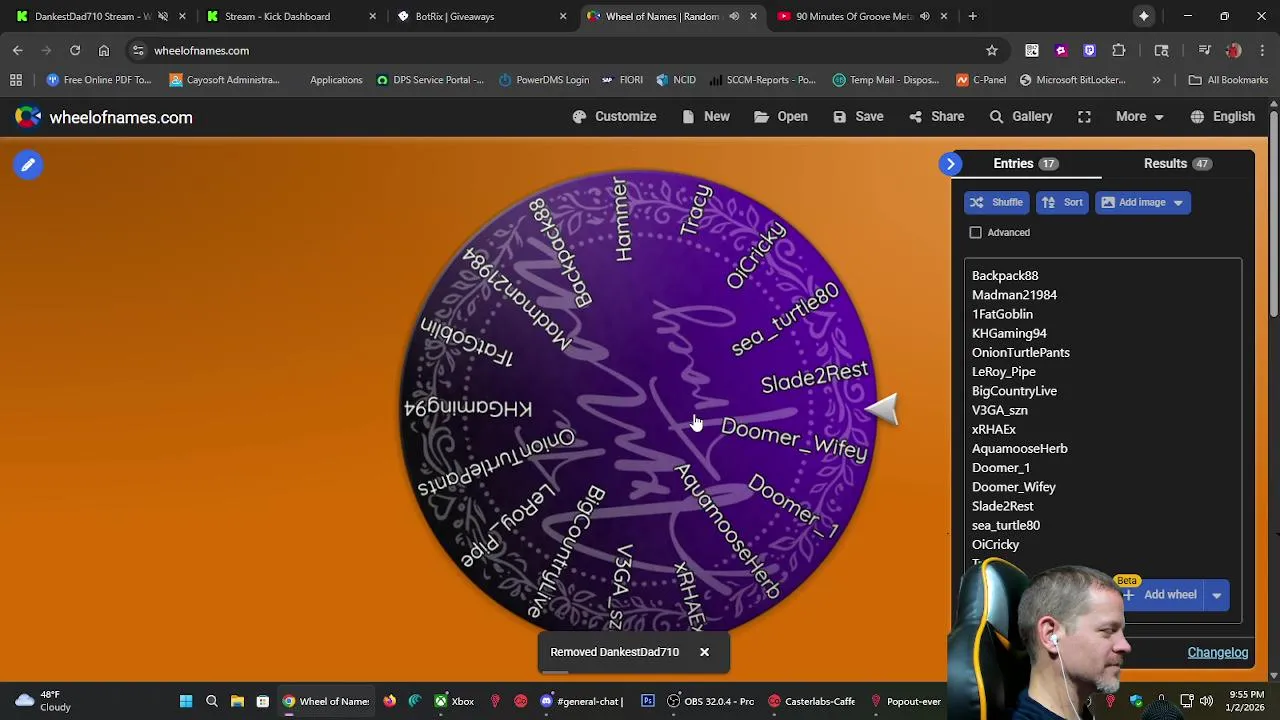Open the Customize menu
This screenshot has height=720, width=1280.
(614, 117)
